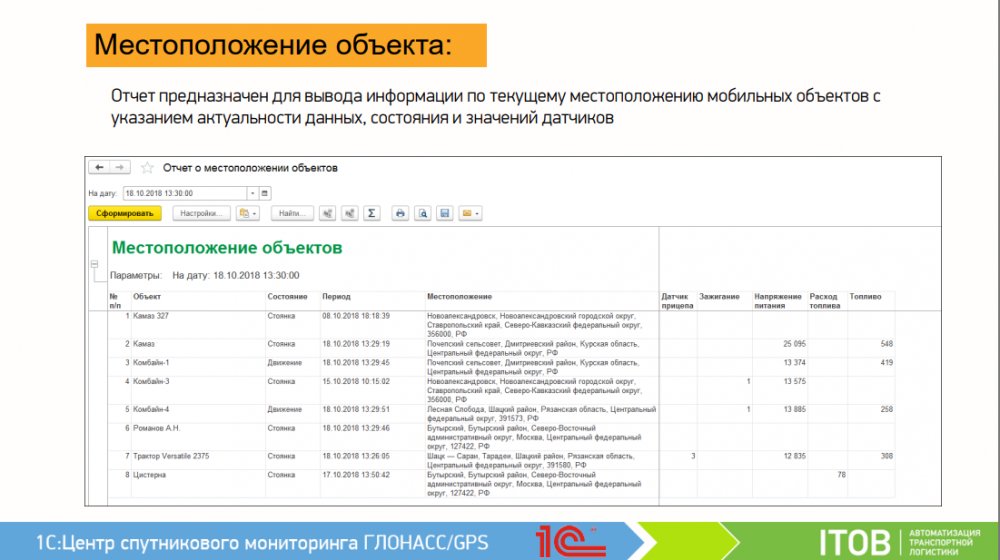This screenshot has height=560, width=1000.
Task: Open the send by email dropdown
Action: 470,213
